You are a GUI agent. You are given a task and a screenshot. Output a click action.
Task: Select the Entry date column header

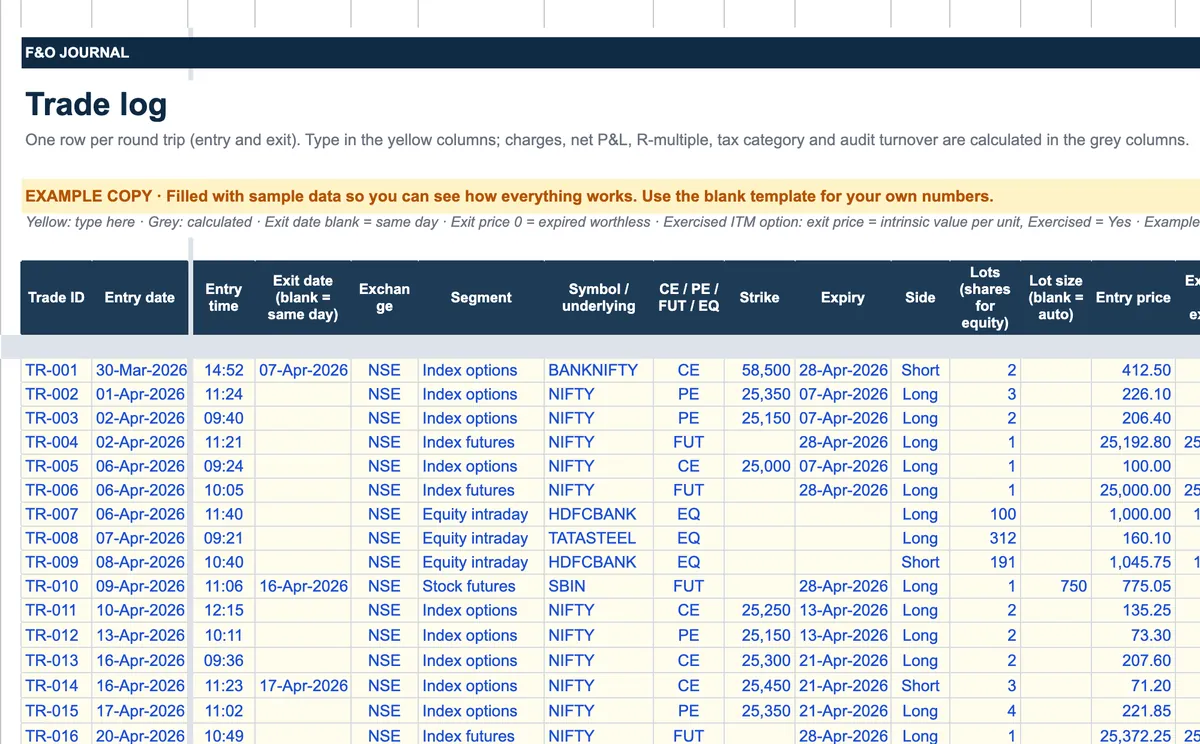point(139,297)
